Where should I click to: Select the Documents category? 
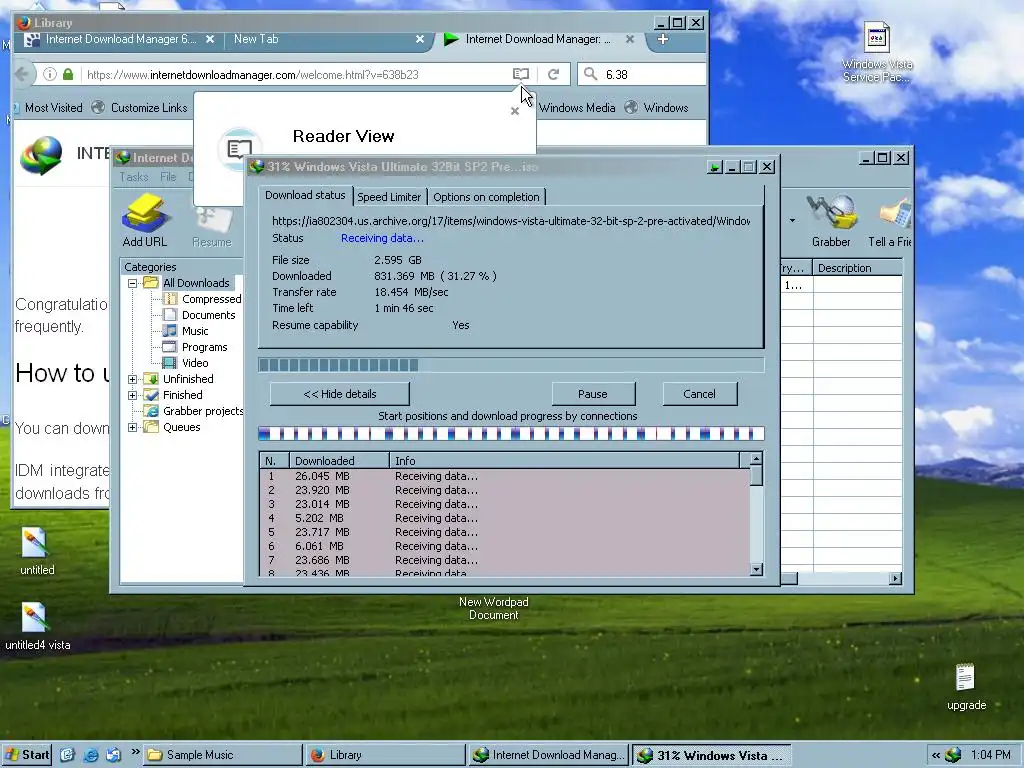208,315
